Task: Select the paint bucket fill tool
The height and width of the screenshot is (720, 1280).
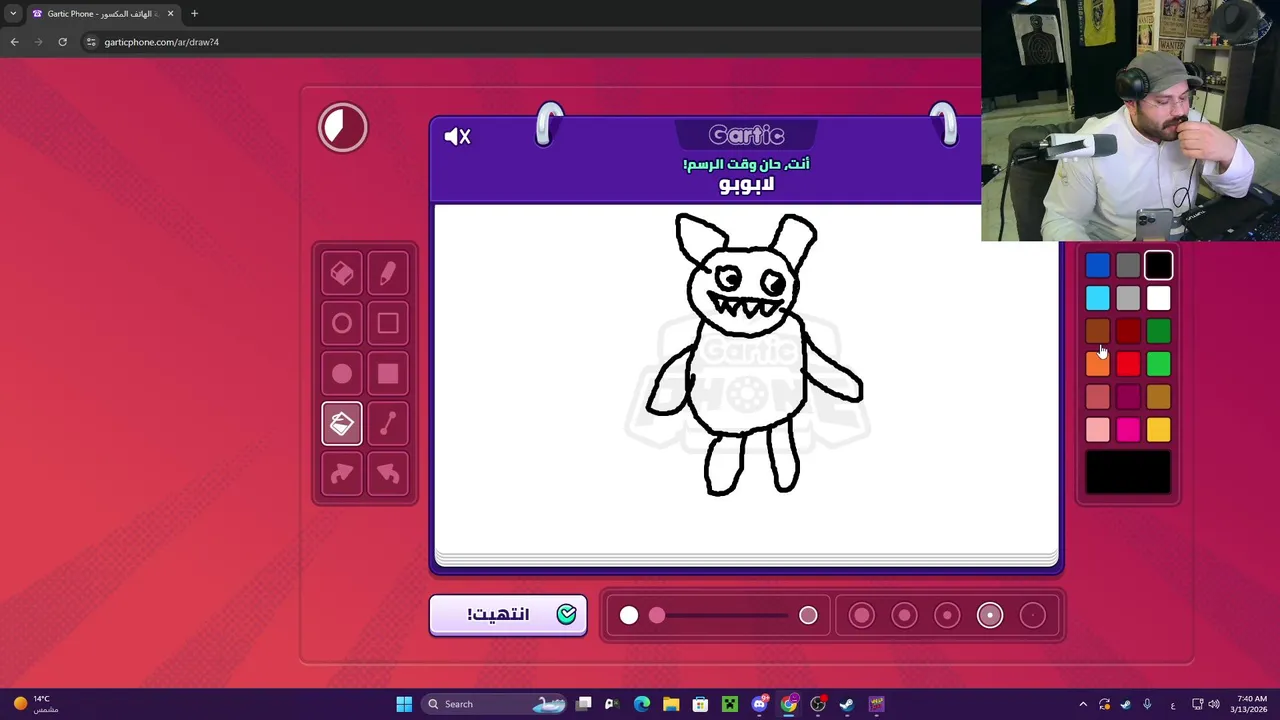Action: click(342, 424)
